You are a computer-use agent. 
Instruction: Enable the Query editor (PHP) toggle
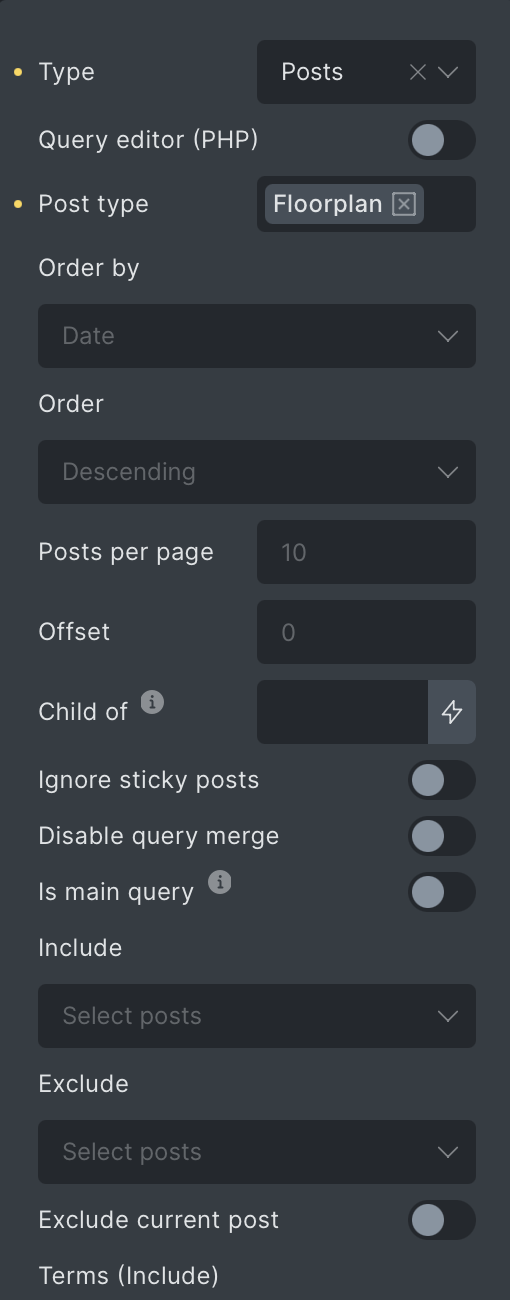[442, 140]
